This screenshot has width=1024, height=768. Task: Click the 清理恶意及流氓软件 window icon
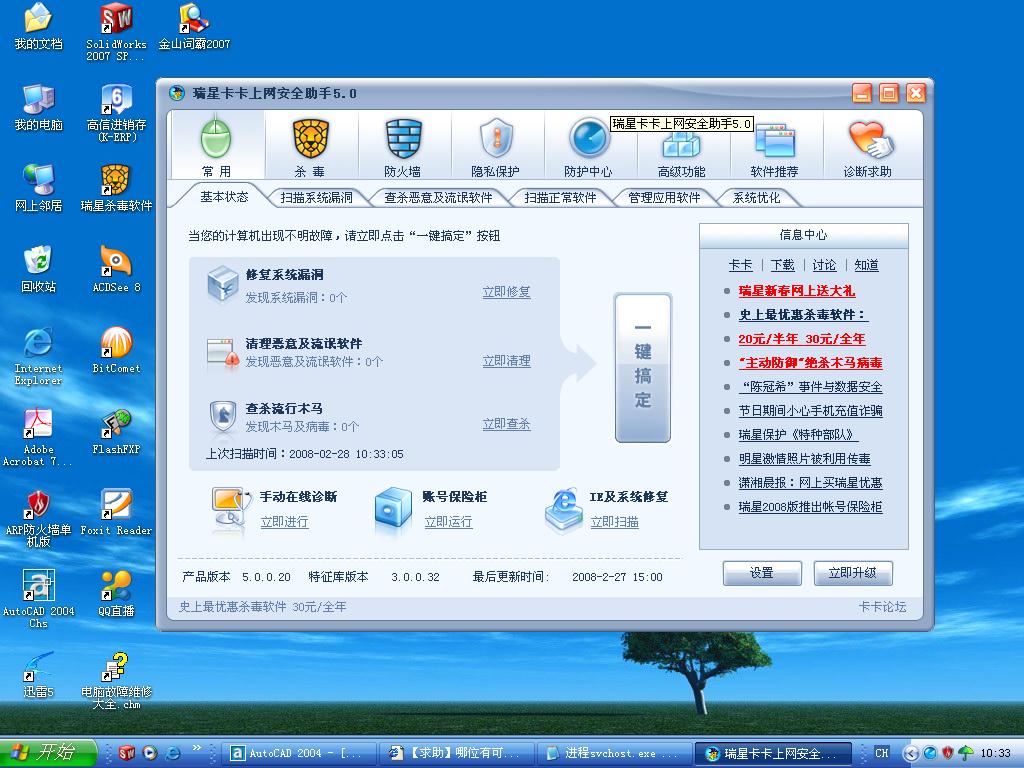click(222, 353)
